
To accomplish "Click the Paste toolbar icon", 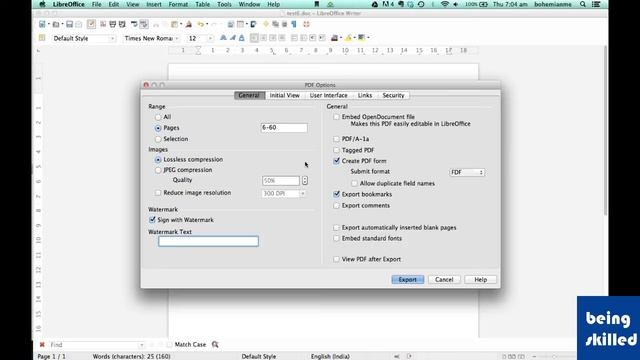I will (175, 24).
